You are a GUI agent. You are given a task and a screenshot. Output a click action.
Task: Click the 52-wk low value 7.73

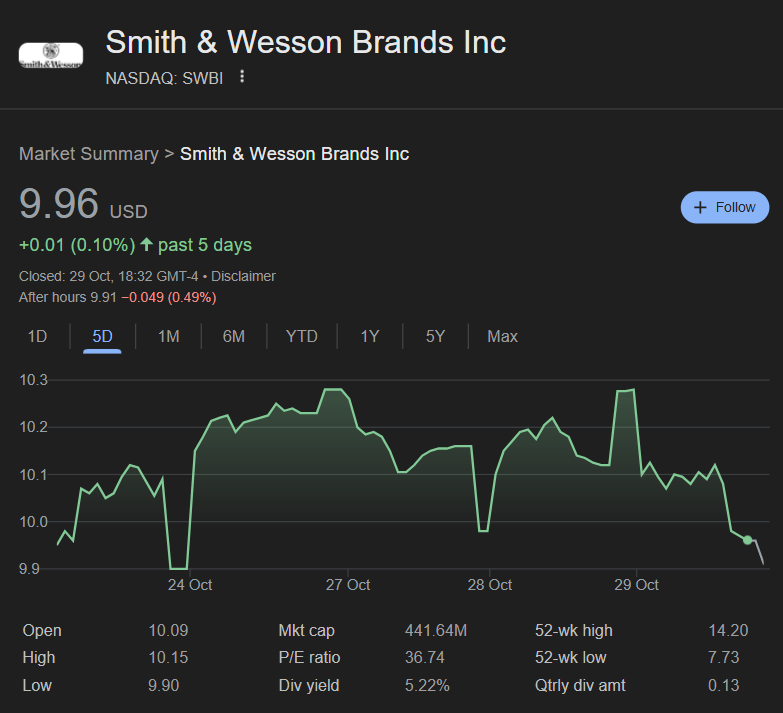click(x=724, y=658)
